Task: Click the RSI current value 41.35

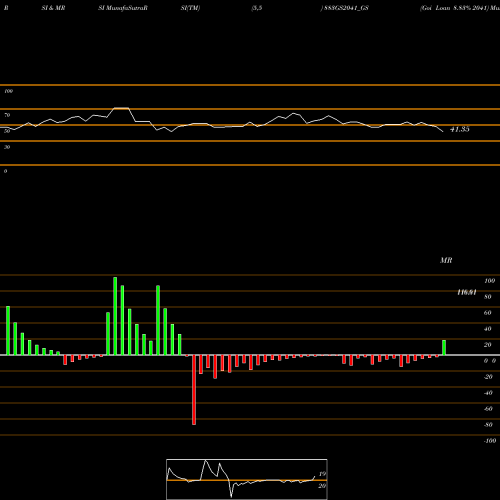Action: (460, 129)
